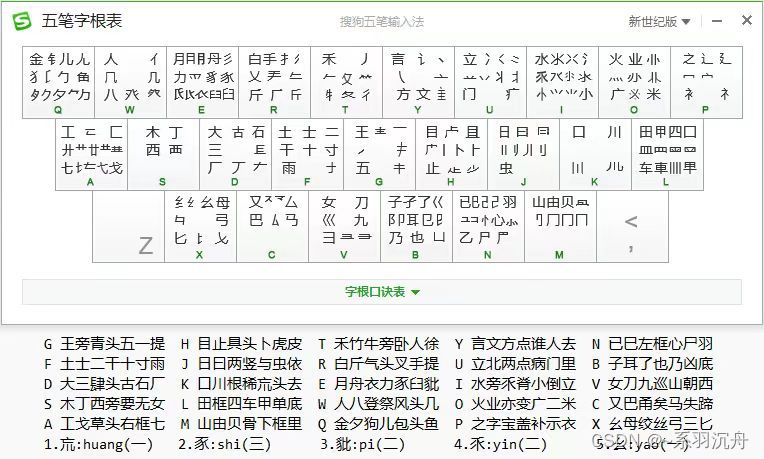The width and height of the screenshot is (764, 459).
Task: Click the mnemonic line 大三肆头古石厂
Action: pos(113,384)
